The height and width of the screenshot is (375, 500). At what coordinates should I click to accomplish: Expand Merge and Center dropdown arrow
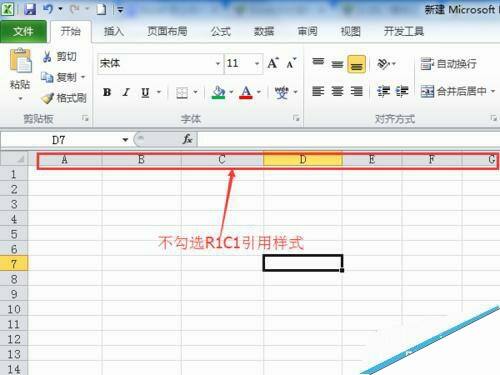493,91
